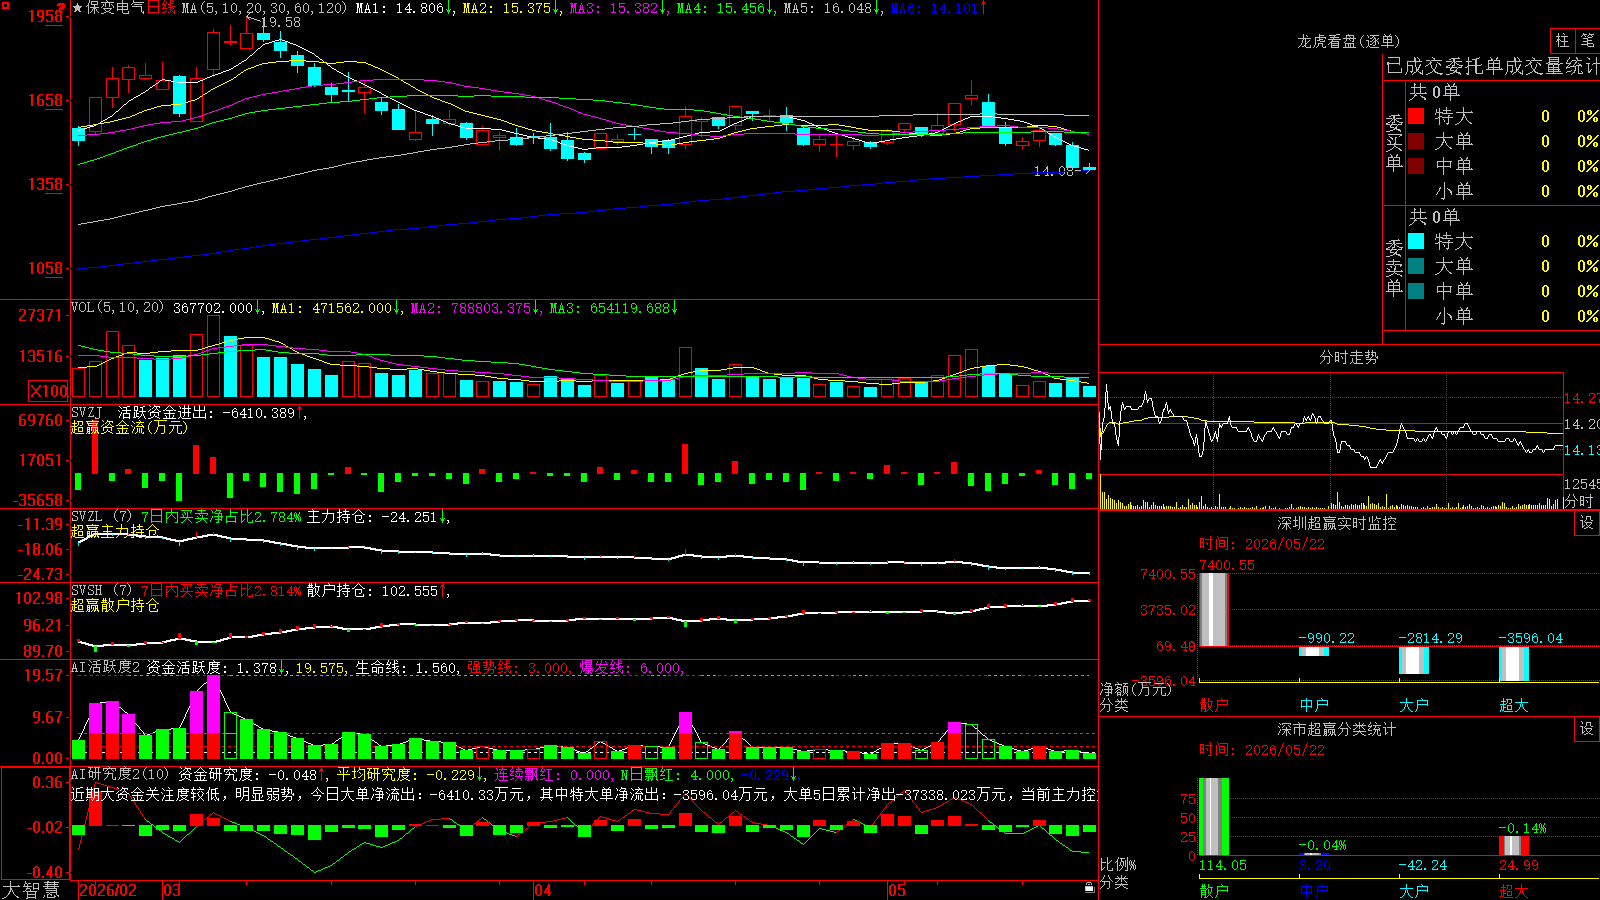1600x900 pixels.
Task: Jump to month 05 on the date axis
Action: pyautogui.click(x=897, y=890)
